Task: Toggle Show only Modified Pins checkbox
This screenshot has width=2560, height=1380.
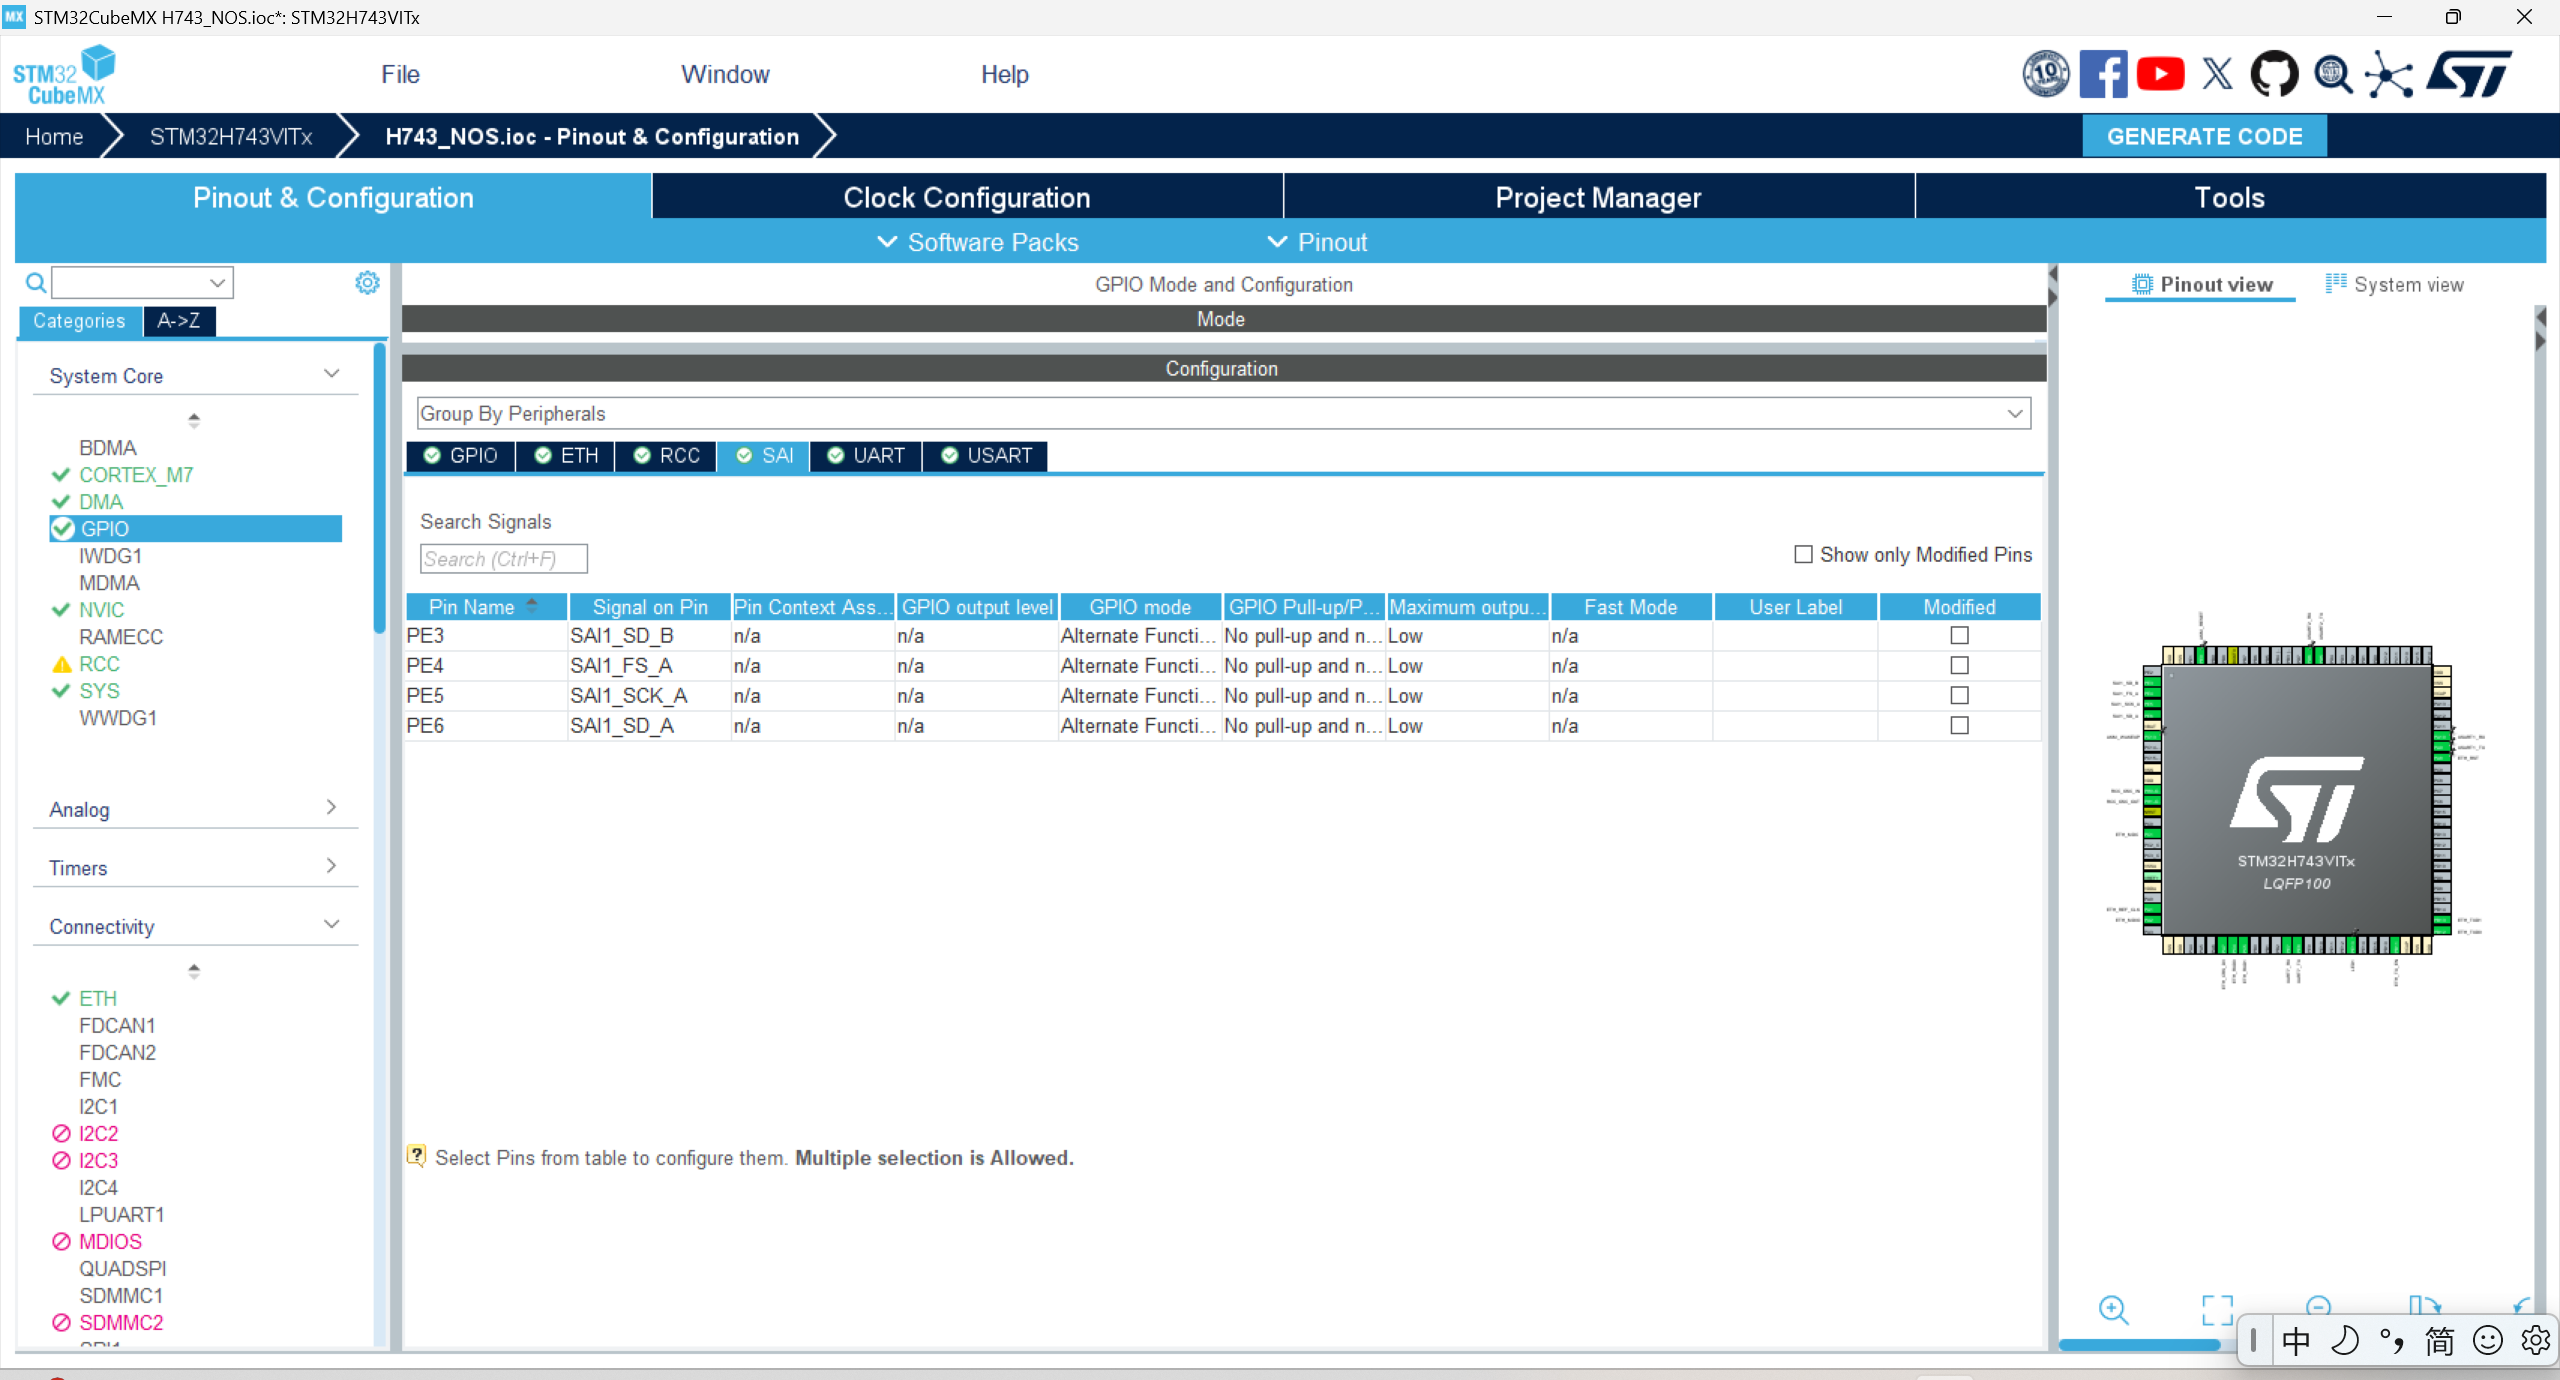Action: (1803, 554)
